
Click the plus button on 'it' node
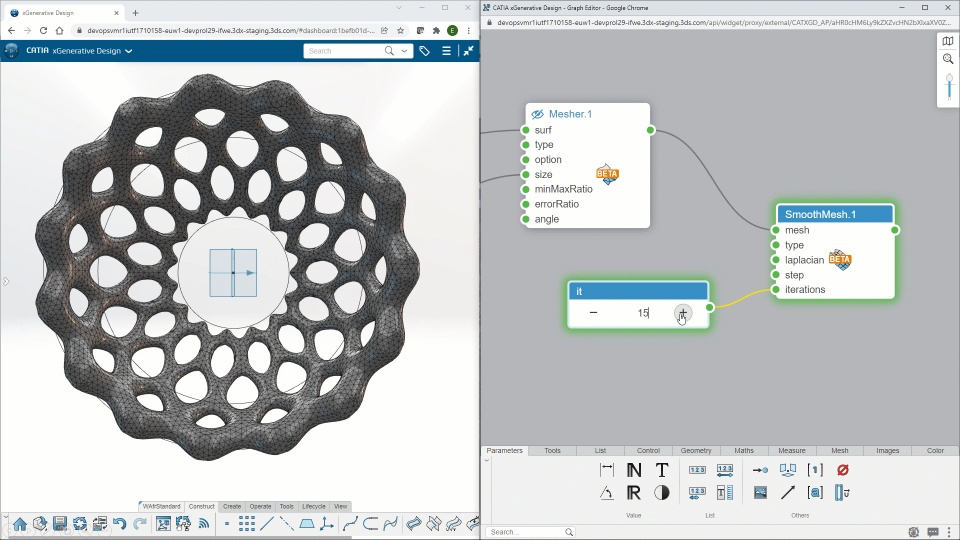click(683, 313)
